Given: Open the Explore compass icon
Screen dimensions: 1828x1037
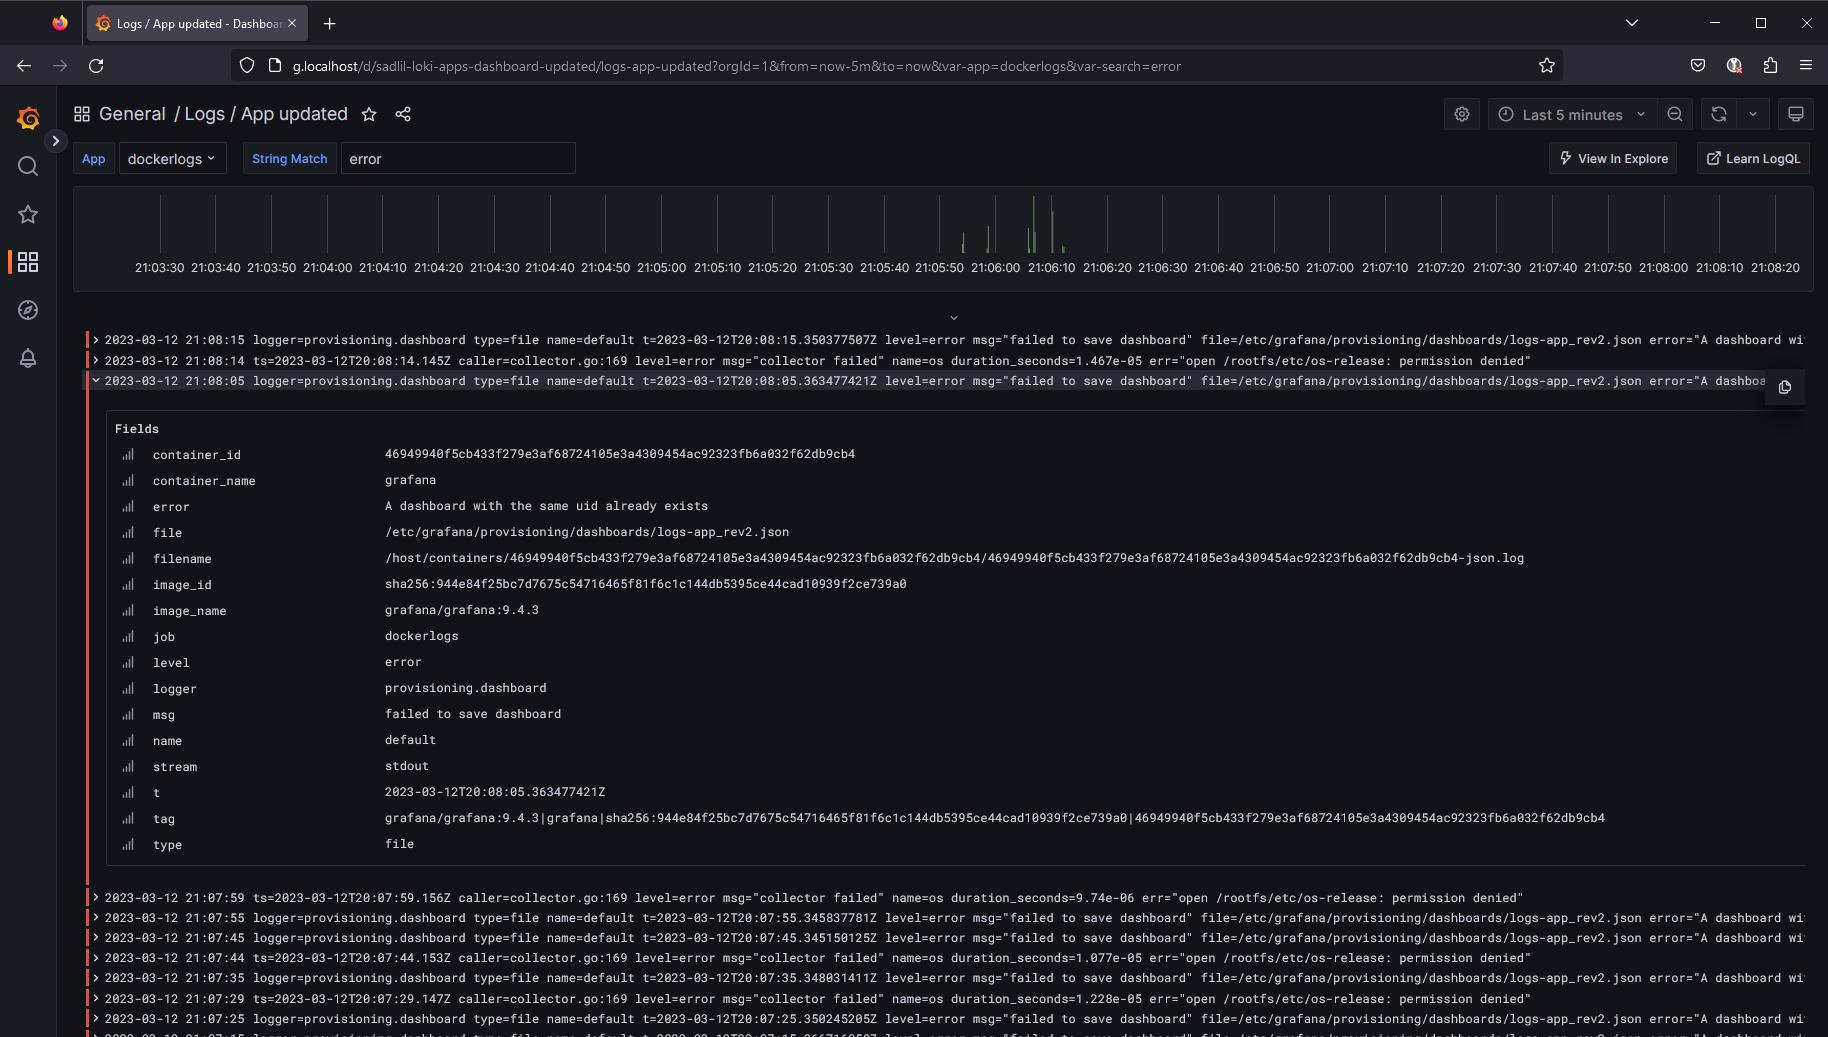Looking at the screenshot, I should pos(28,310).
